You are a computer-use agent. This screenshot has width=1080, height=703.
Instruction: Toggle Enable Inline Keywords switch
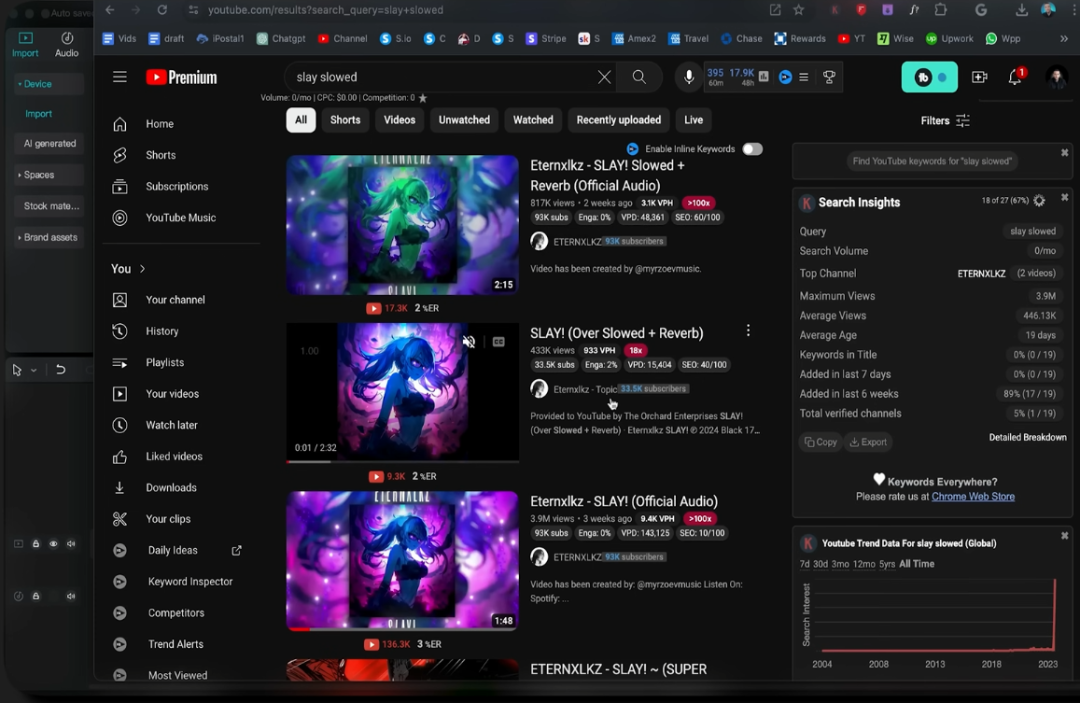coord(752,149)
